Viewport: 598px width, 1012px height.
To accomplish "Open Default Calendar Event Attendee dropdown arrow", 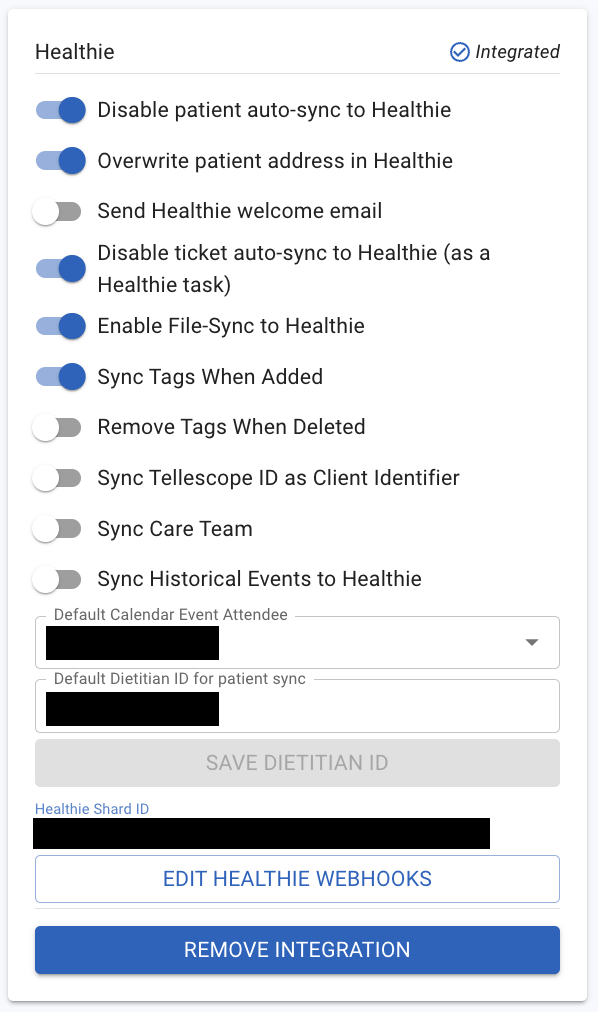I will [532, 642].
